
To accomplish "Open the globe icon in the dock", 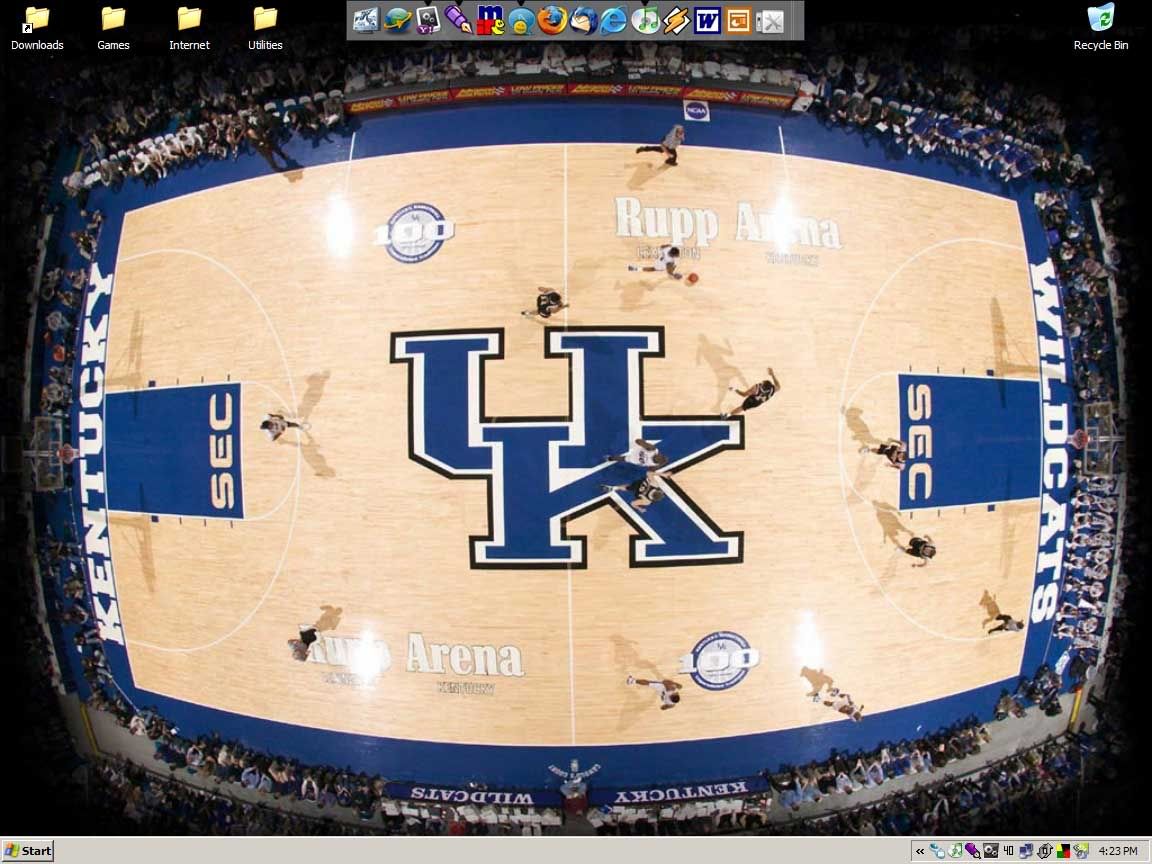I will [397, 20].
